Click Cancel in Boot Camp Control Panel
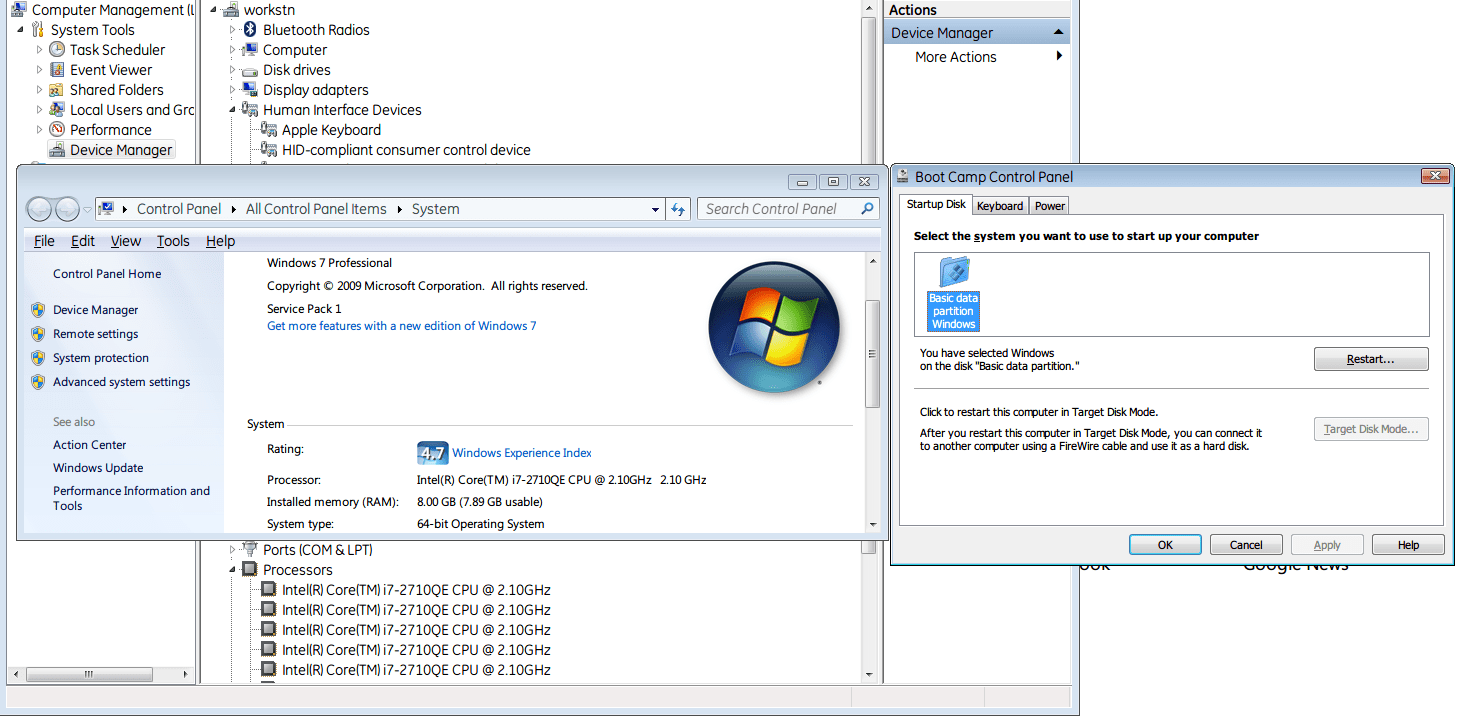The width and height of the screenshot is (1457, 717). (x=1246, y=545)
